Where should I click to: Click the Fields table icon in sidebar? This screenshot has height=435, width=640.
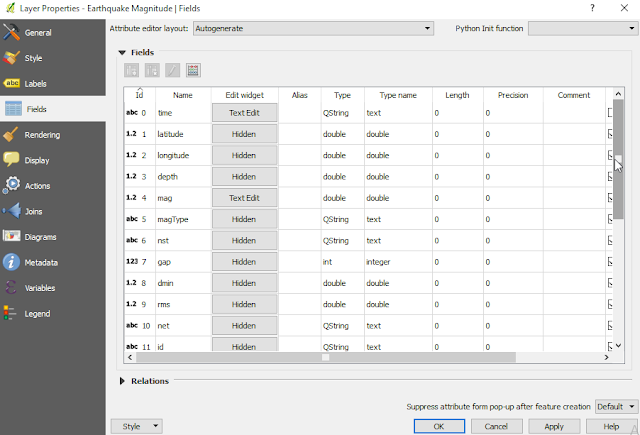coord(13,109)
